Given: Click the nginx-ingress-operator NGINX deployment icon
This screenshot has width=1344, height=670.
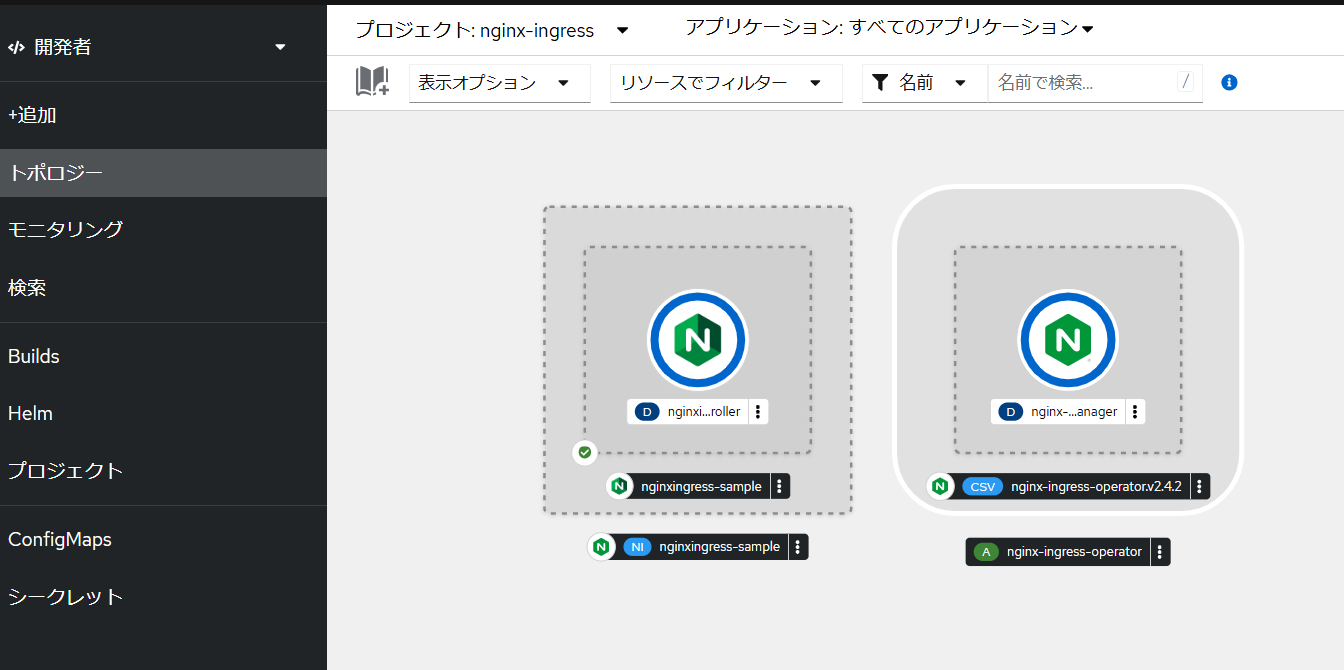Looking at the screenshot, I should (x=1067, y=339).
